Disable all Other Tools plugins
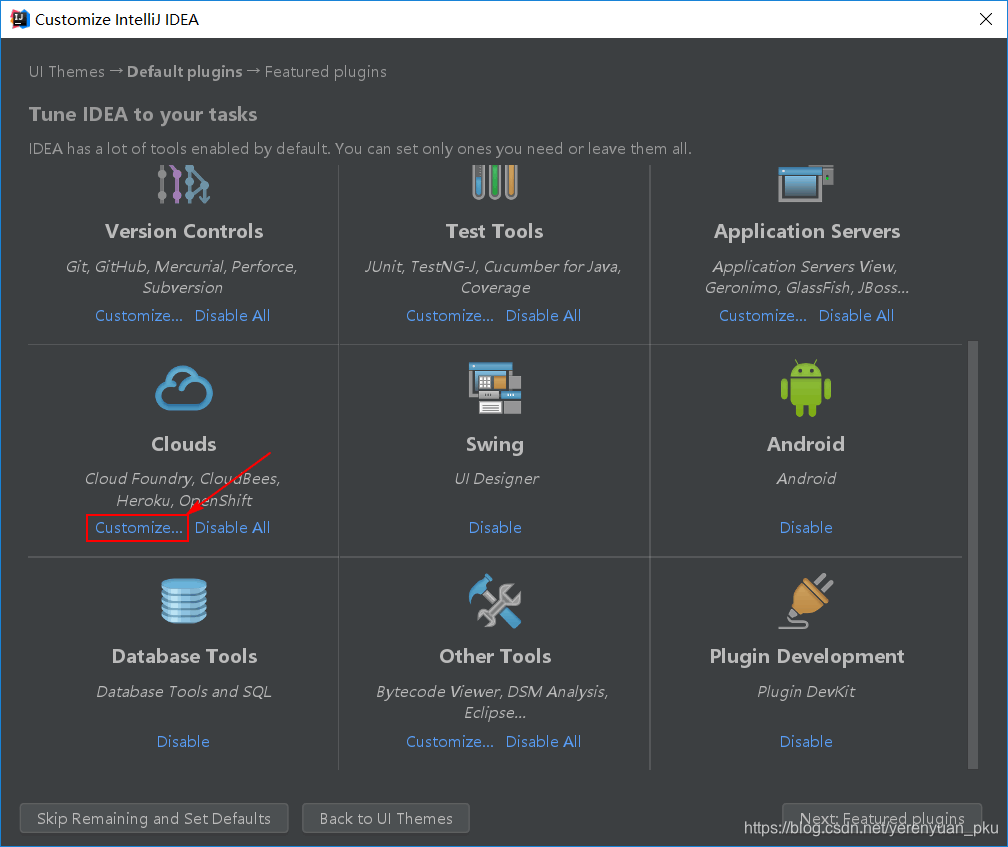1008x847 pixels. [x=543, y=742]
